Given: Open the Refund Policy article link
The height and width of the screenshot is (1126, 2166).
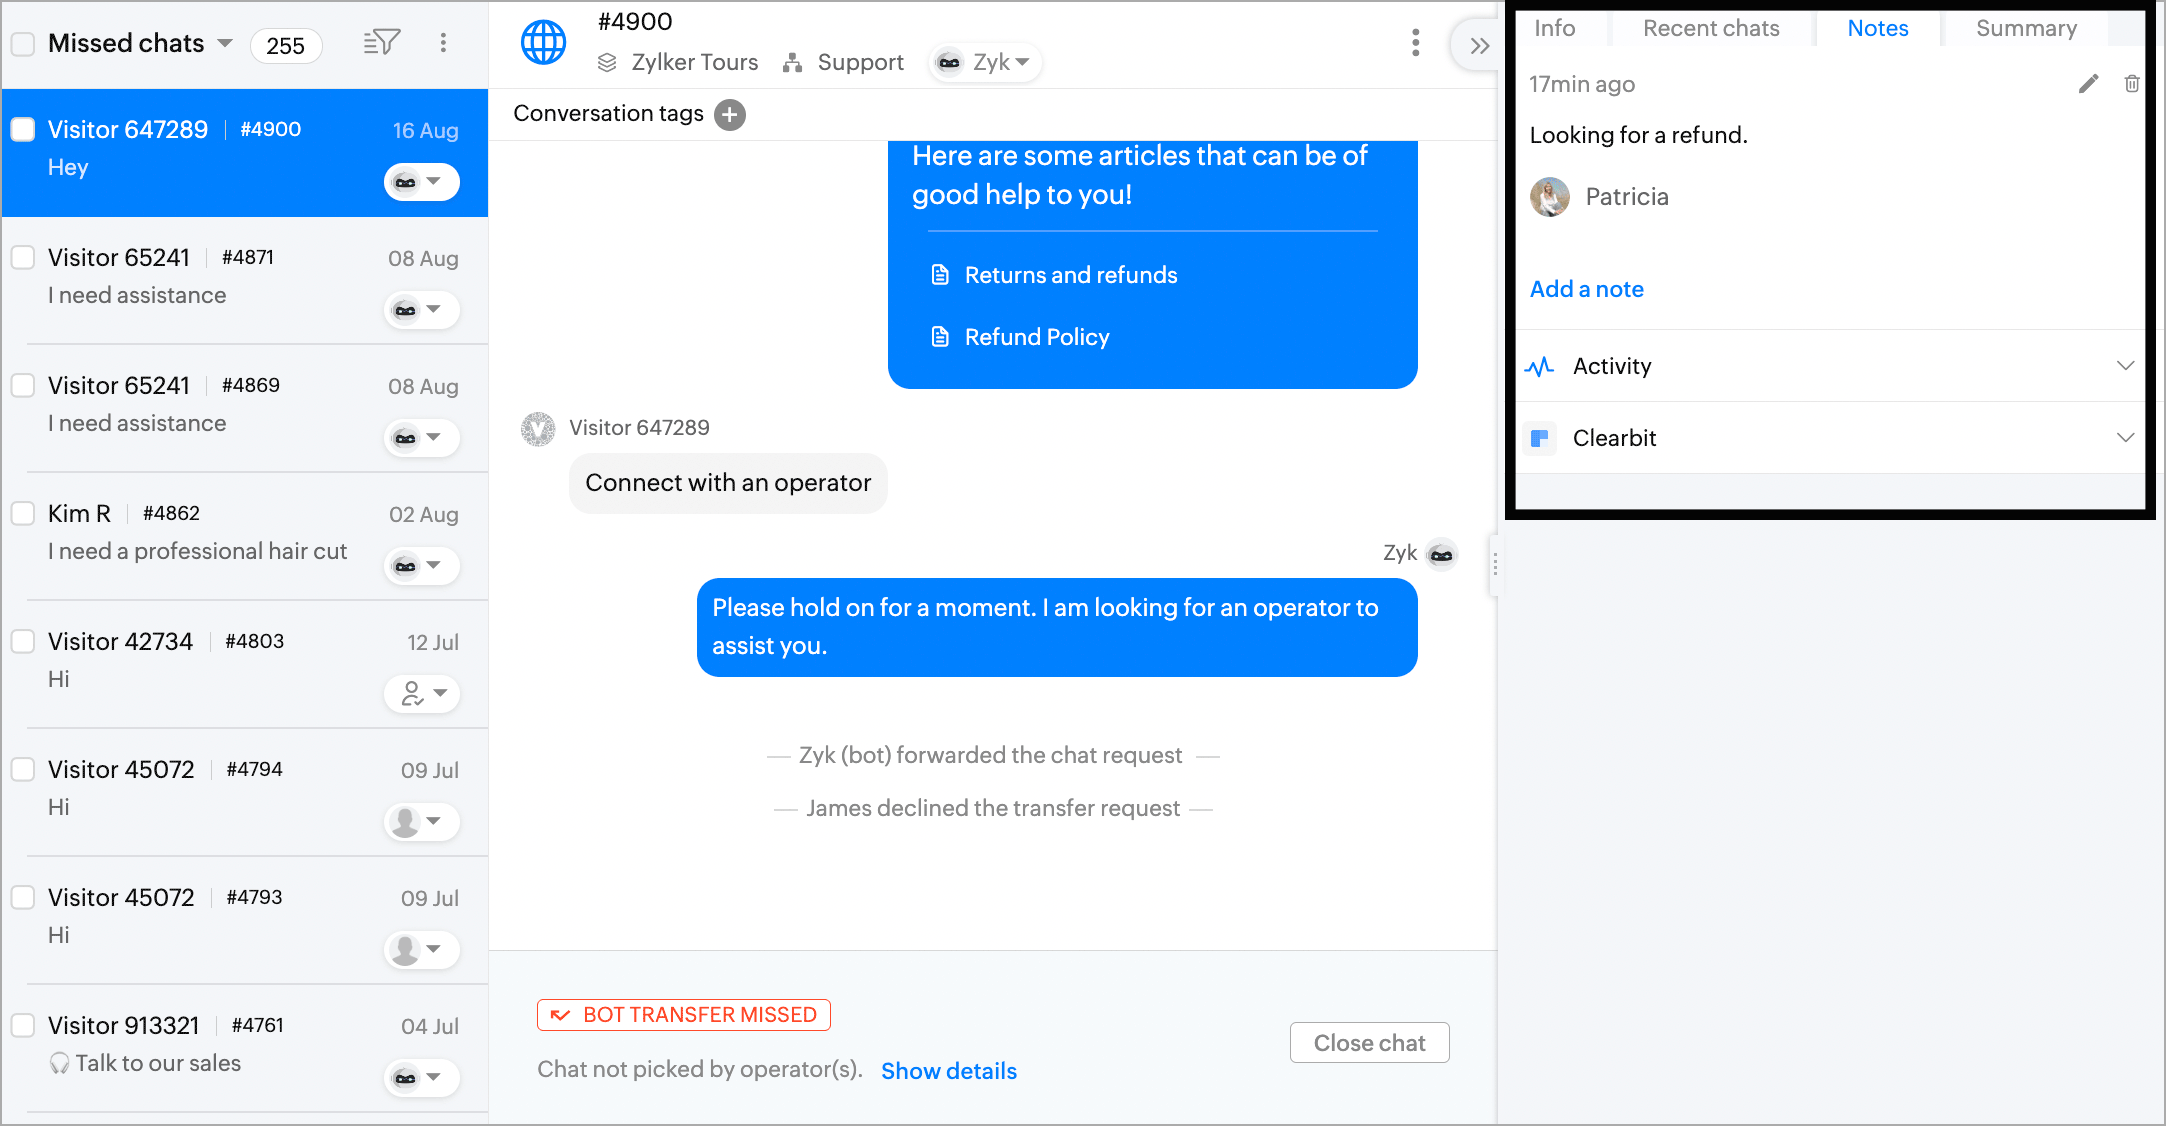Looking at the screenshot, I should click(1036, 337).
